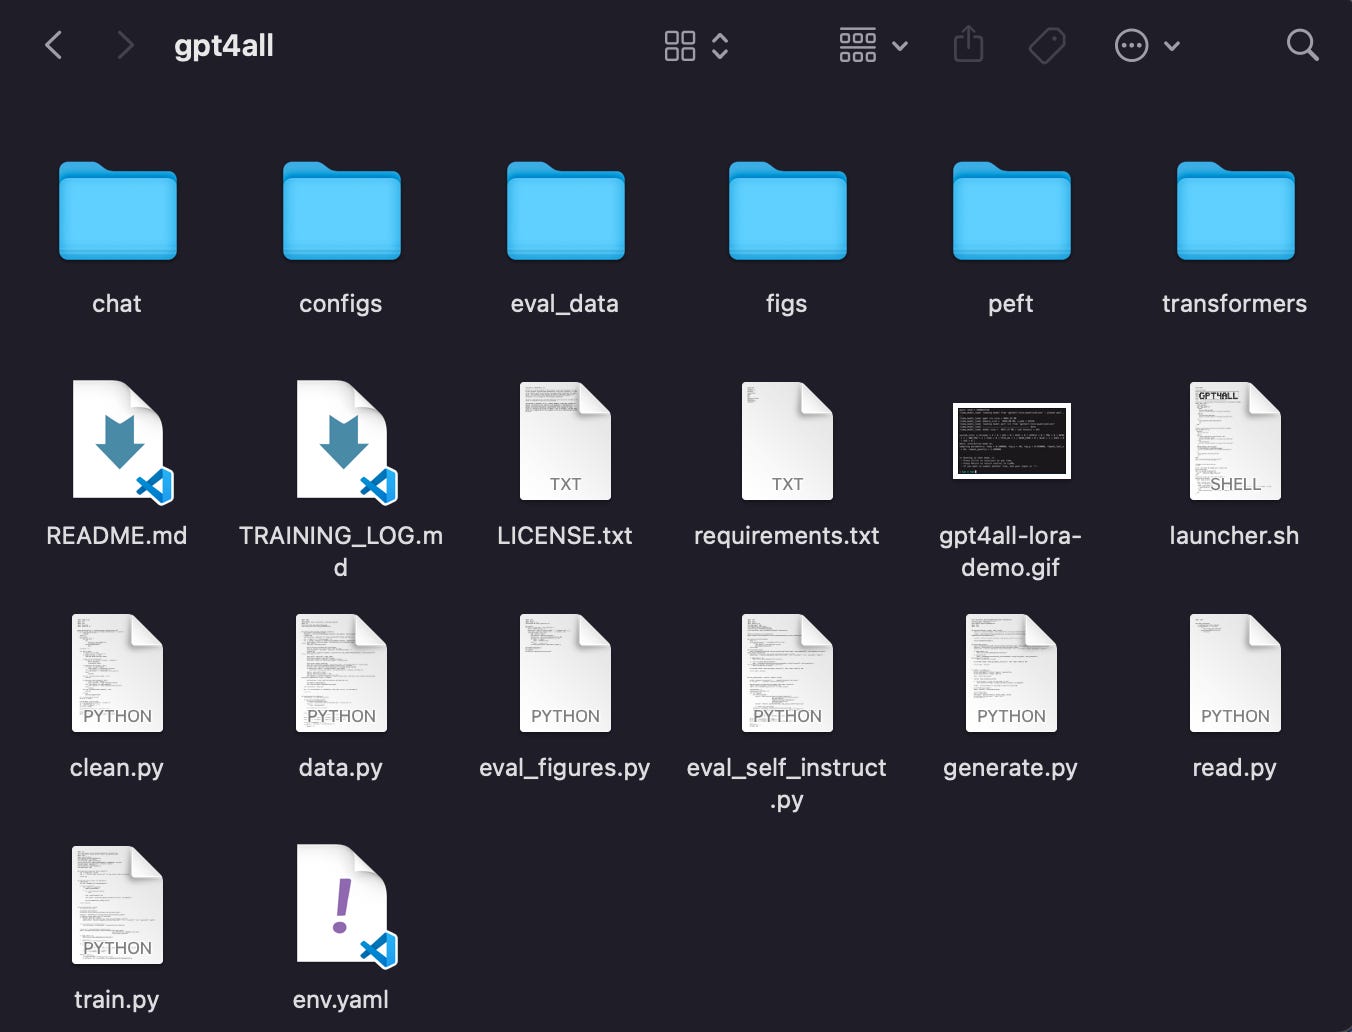Click the 'configs' folder name
Image resolution: width=1352 pixels, height=1032 pixels.
pos(341,304)
